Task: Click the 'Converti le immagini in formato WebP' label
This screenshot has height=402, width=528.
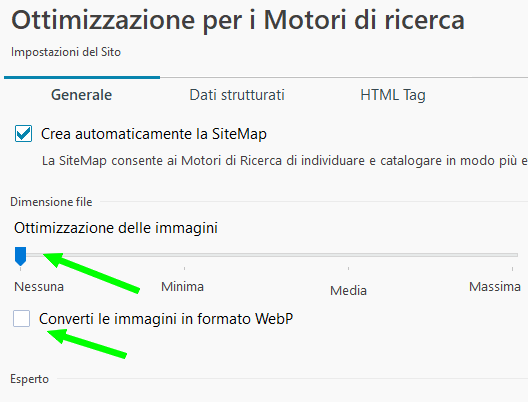Action: (166, 319)
